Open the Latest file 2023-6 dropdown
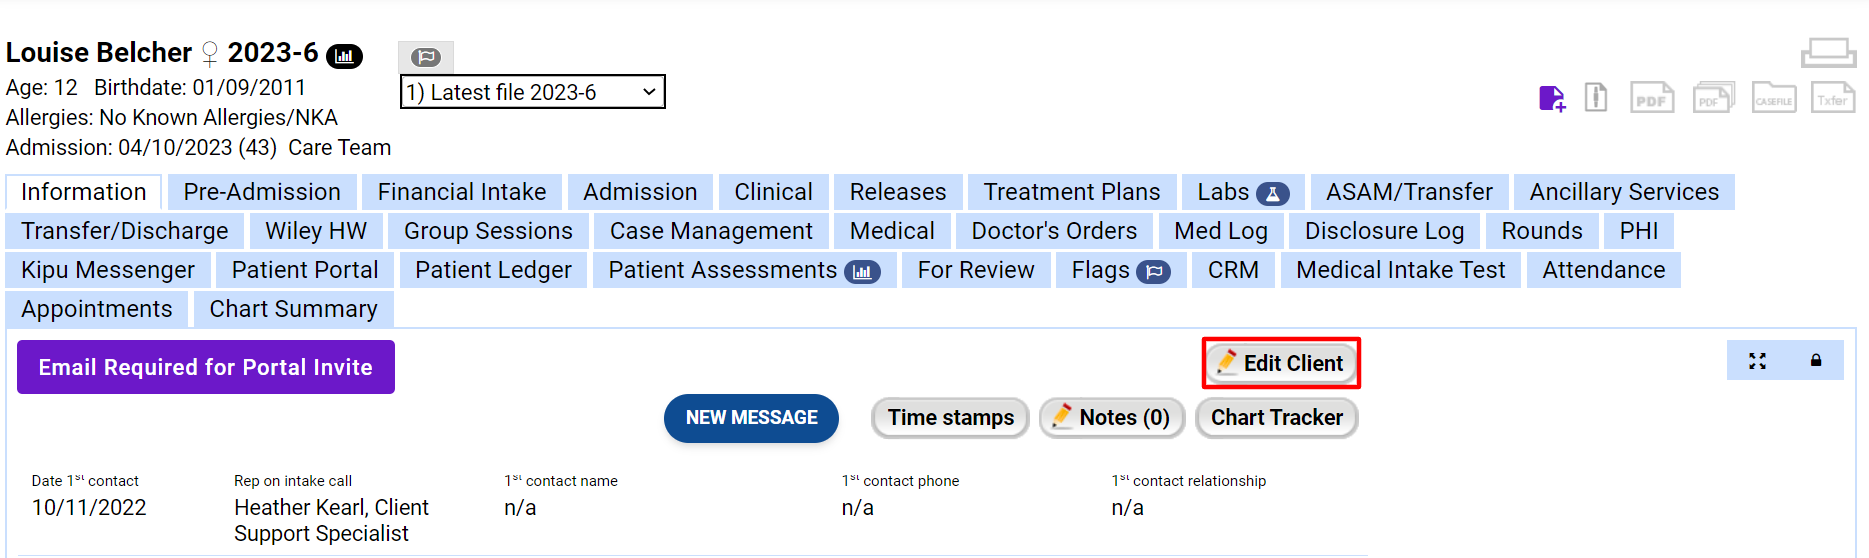The width and height of the screenshot is (1869, 558). (532, 92)
